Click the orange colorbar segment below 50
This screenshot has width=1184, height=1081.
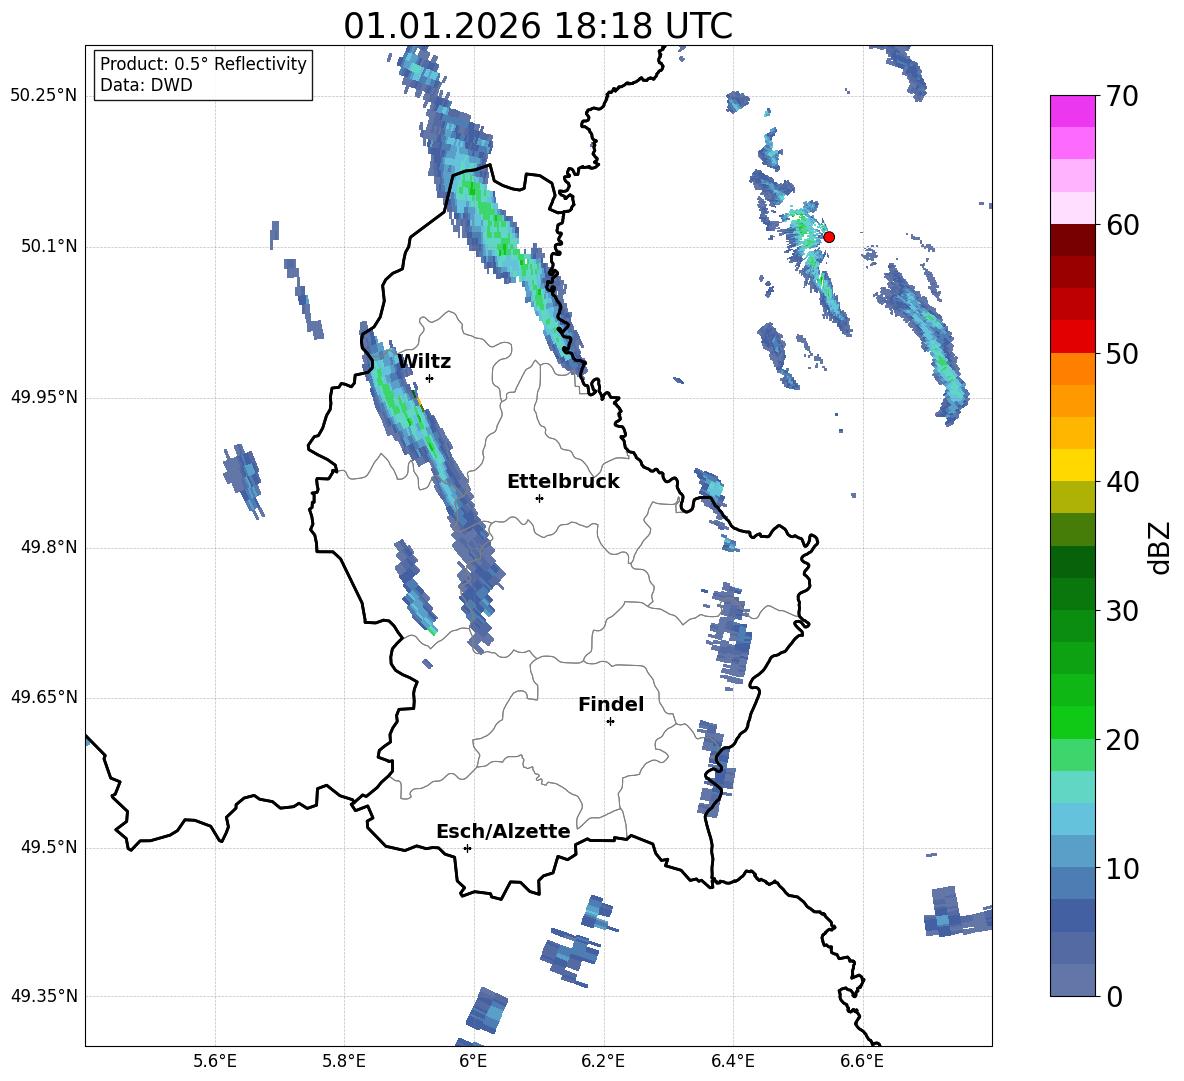click(1072, 369)
